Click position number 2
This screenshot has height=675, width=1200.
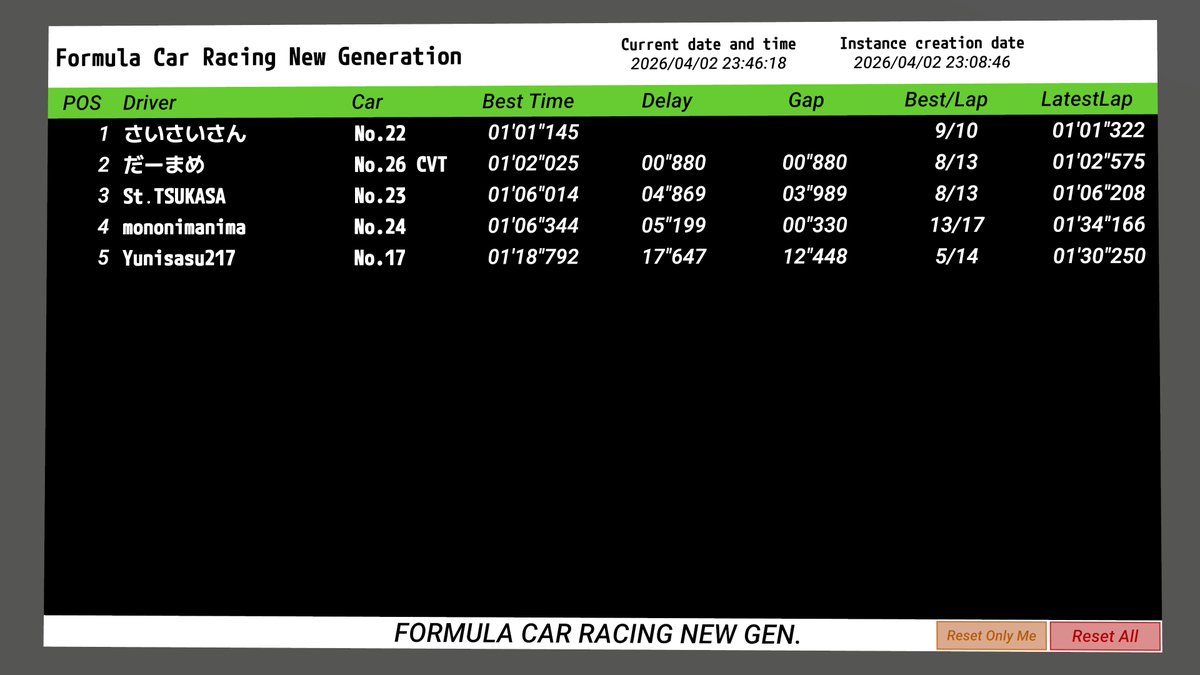click(x=103, y=165)
